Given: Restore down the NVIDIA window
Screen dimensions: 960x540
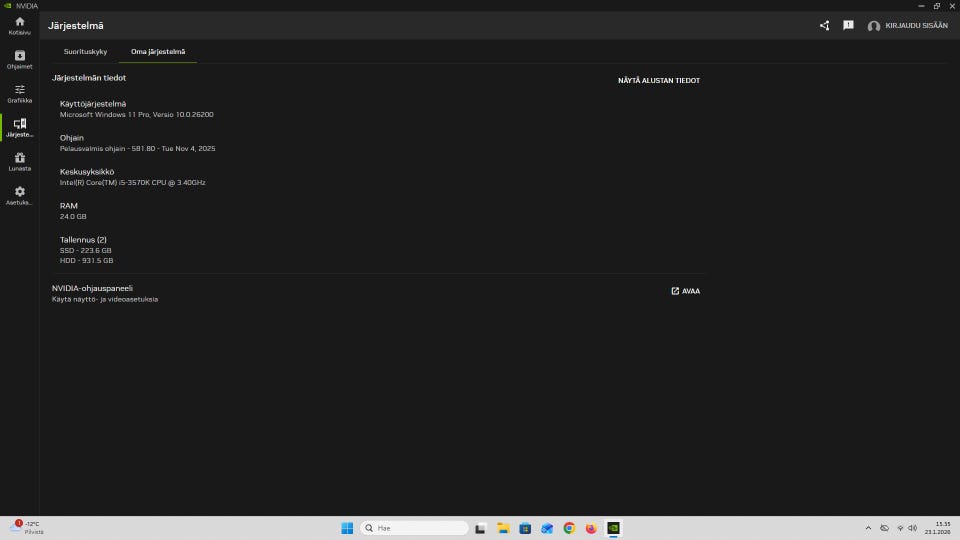Looking at the screenshot, I should pyautogui.click(x=937, y=6).
